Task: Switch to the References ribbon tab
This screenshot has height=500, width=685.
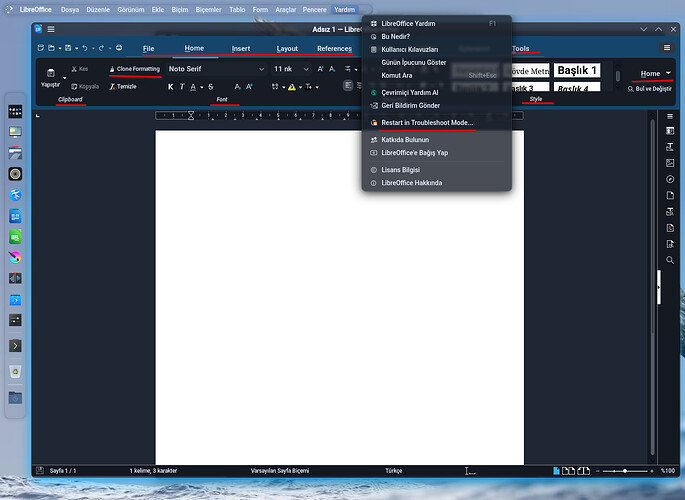Action: pyautogui.click(x=334, y=48)
